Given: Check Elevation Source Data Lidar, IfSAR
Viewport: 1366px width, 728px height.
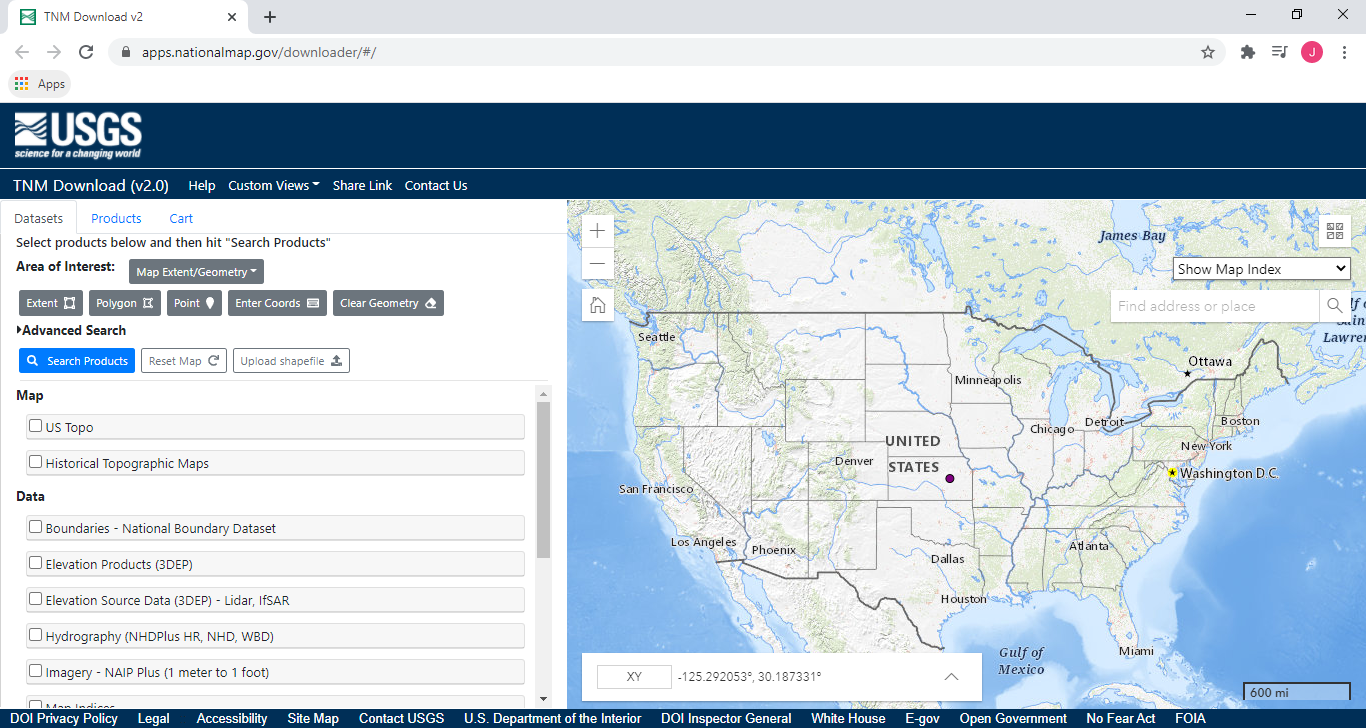Looking at the screenshot, I should pos(36,599).
